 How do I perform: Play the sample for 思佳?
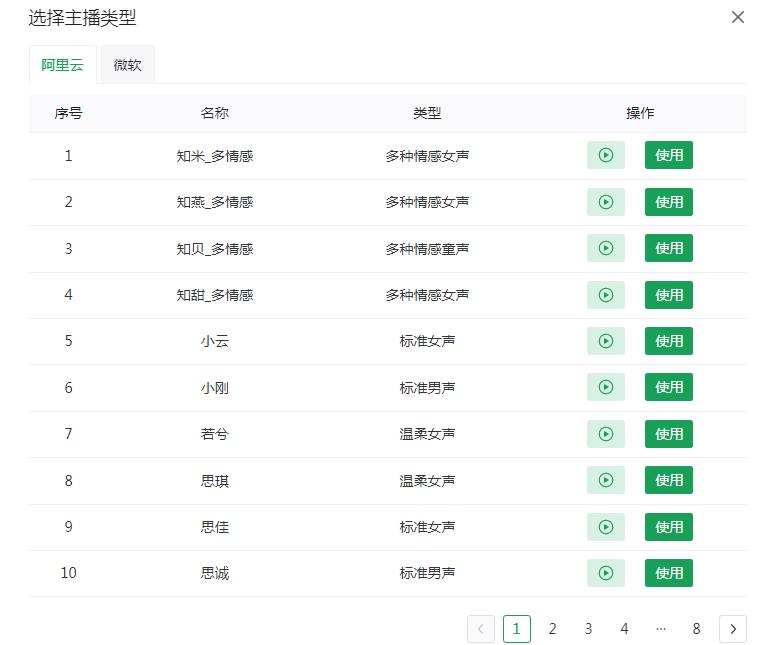tap(606, 526)
